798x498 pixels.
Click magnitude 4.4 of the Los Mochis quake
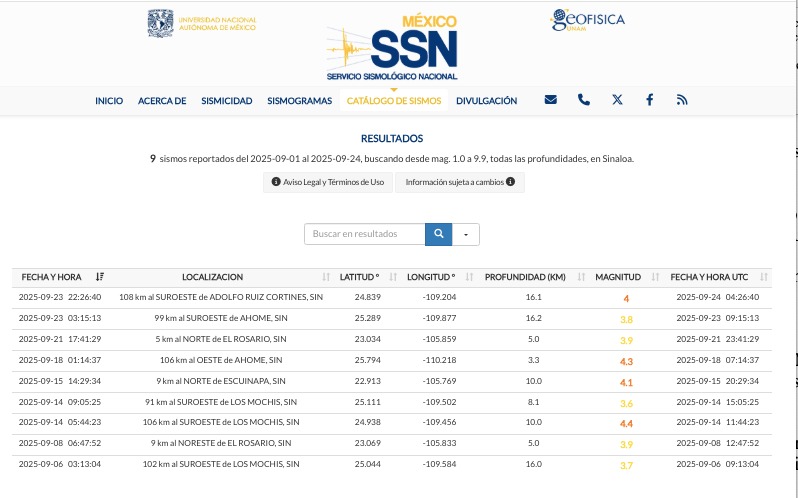coord(626,423)
